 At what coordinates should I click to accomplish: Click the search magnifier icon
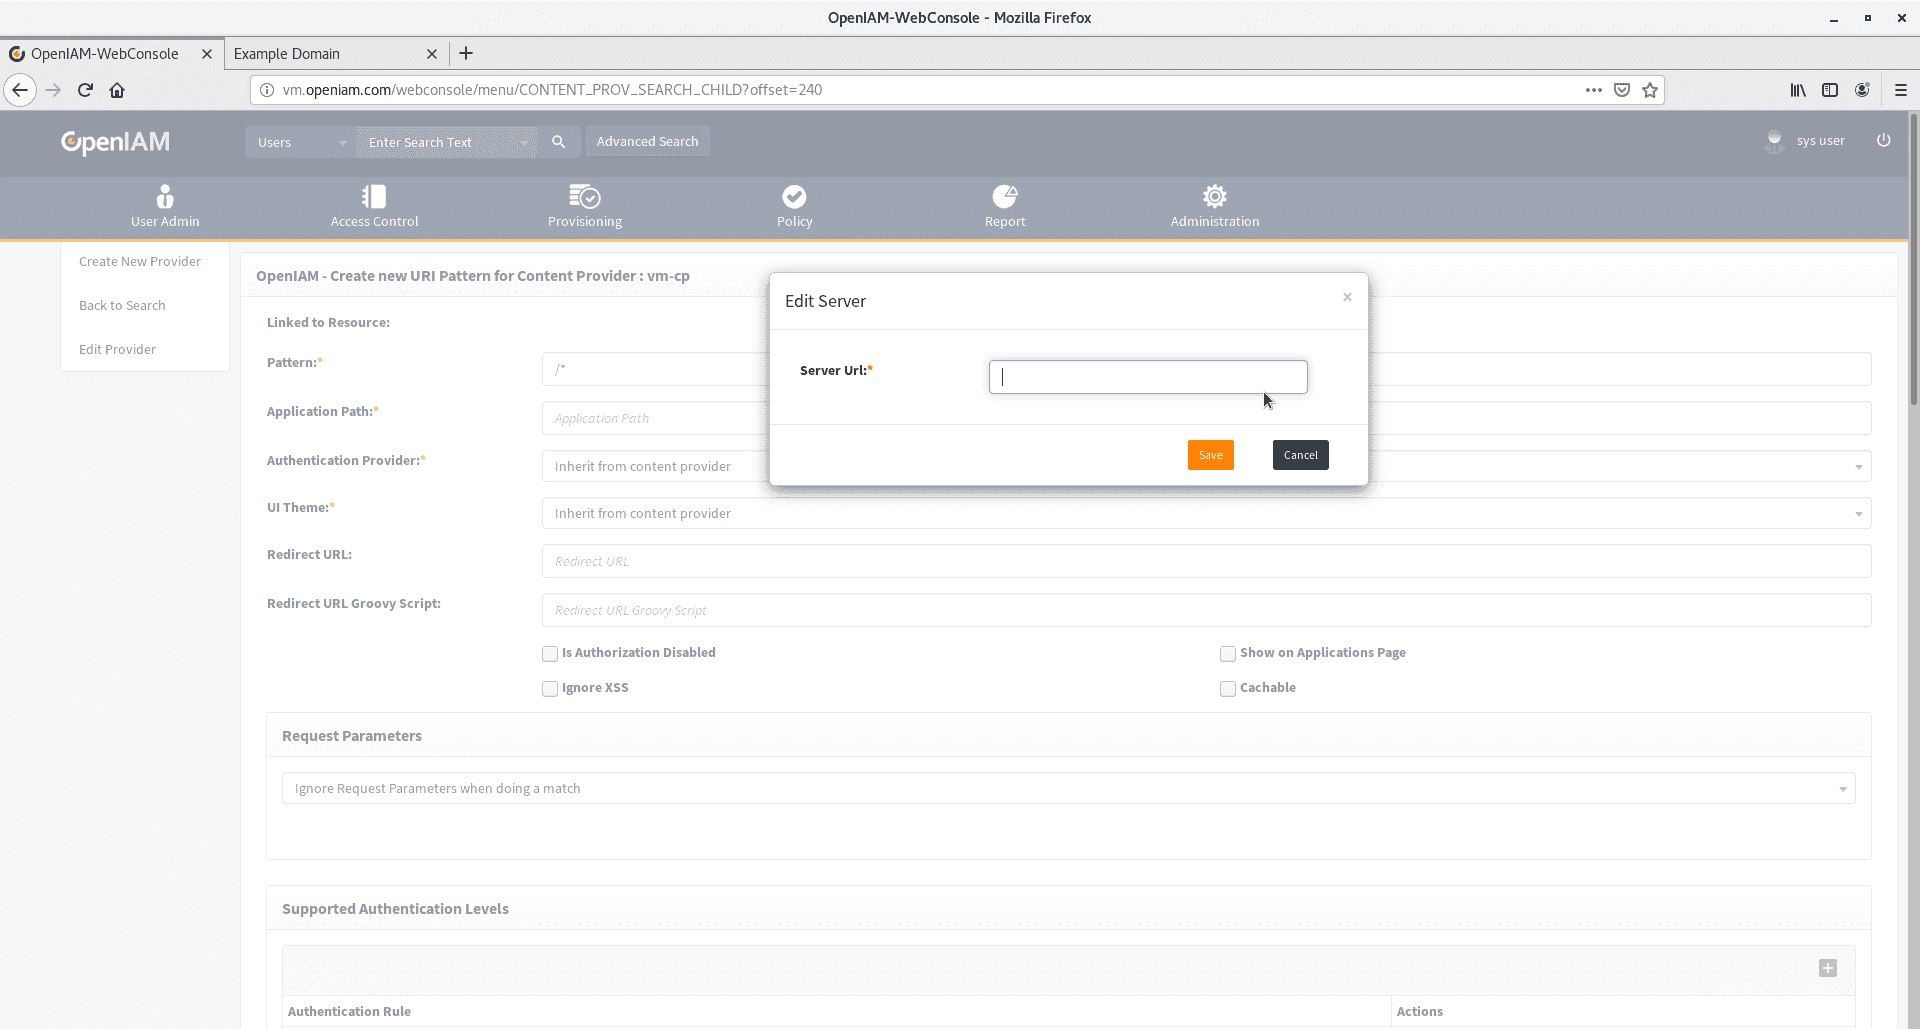point(559,142)
